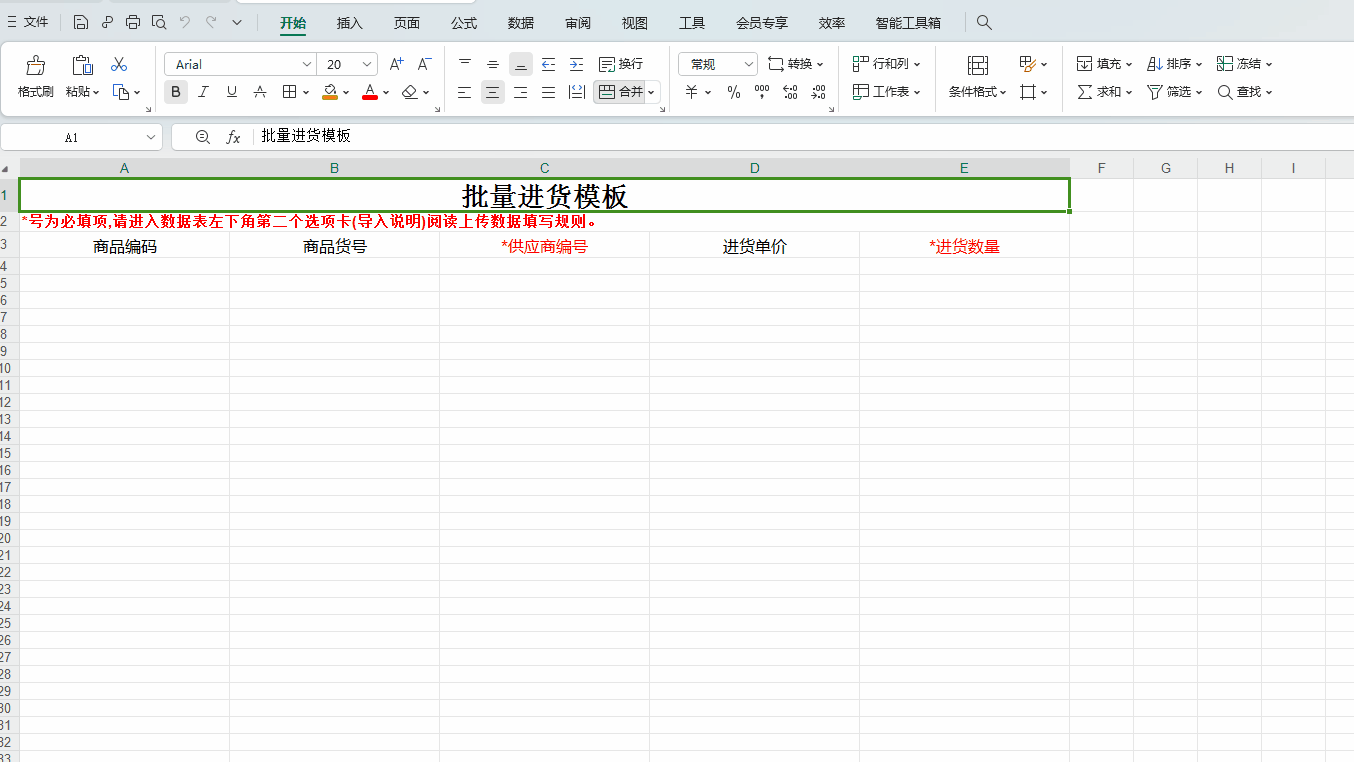Open the 数据 (Data) tab

click(521, 23)
